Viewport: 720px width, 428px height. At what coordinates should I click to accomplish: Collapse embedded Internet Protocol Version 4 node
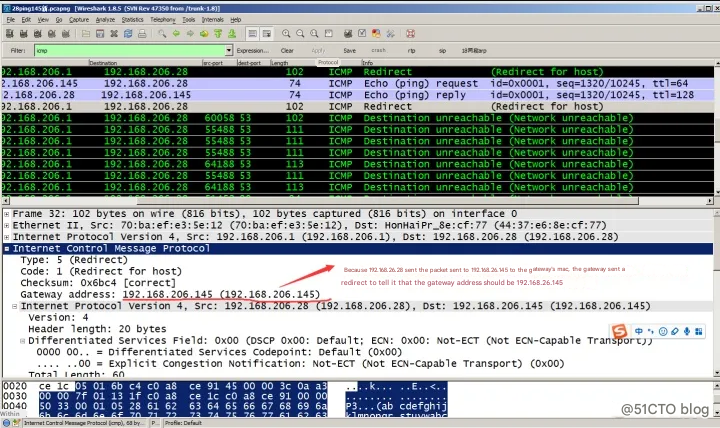pos(15,306)
